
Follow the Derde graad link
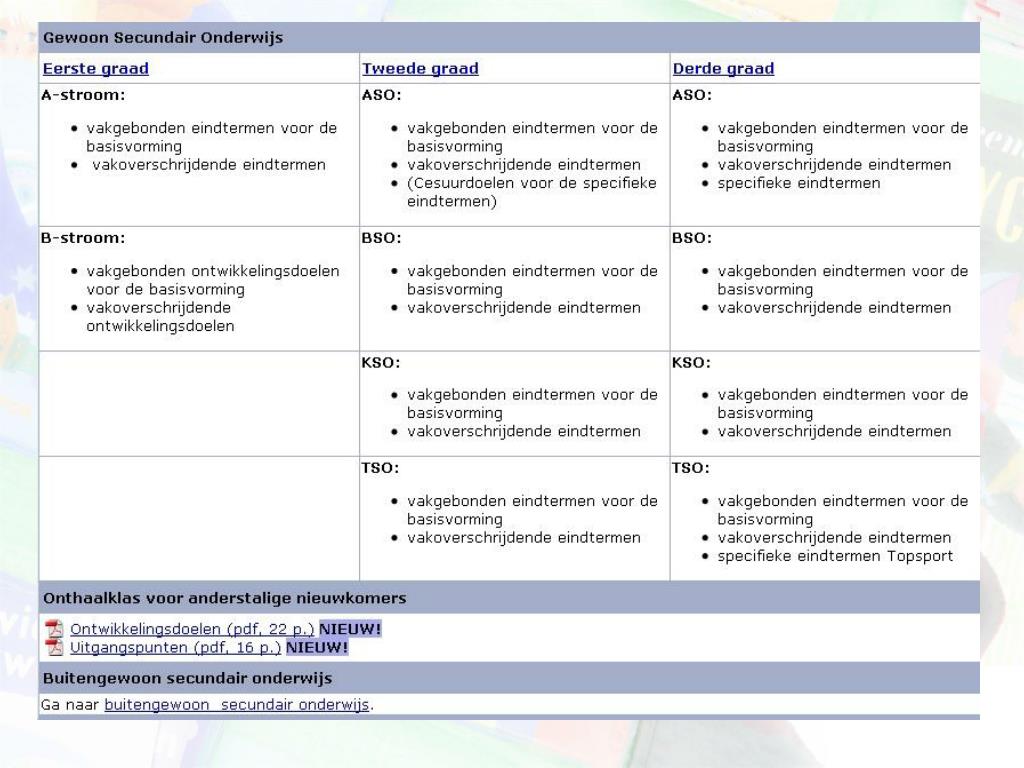pyautogui.click(x=723, y=69)
